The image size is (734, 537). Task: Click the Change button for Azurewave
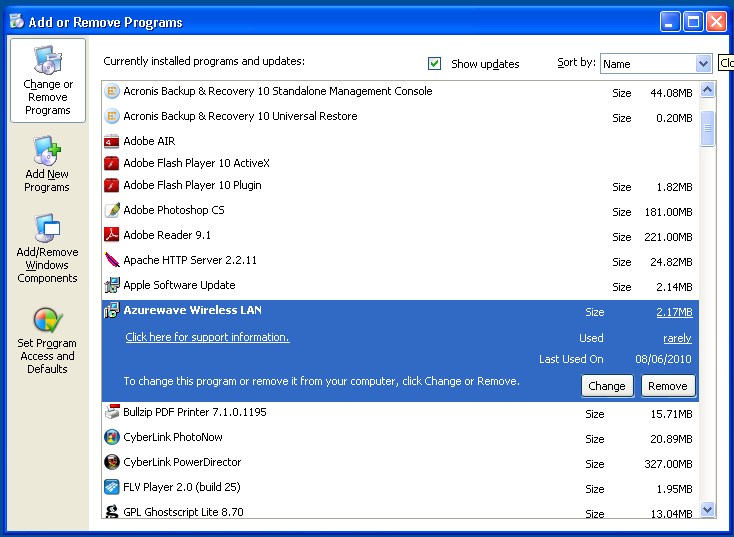[x=607, y=386]
